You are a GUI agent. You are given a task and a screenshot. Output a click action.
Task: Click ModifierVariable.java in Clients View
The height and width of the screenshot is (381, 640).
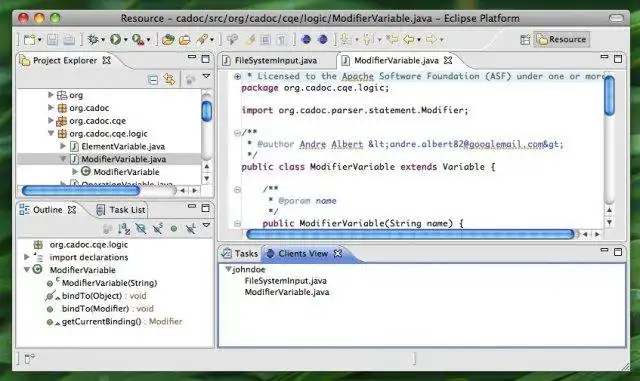click(x=287, y=292)
